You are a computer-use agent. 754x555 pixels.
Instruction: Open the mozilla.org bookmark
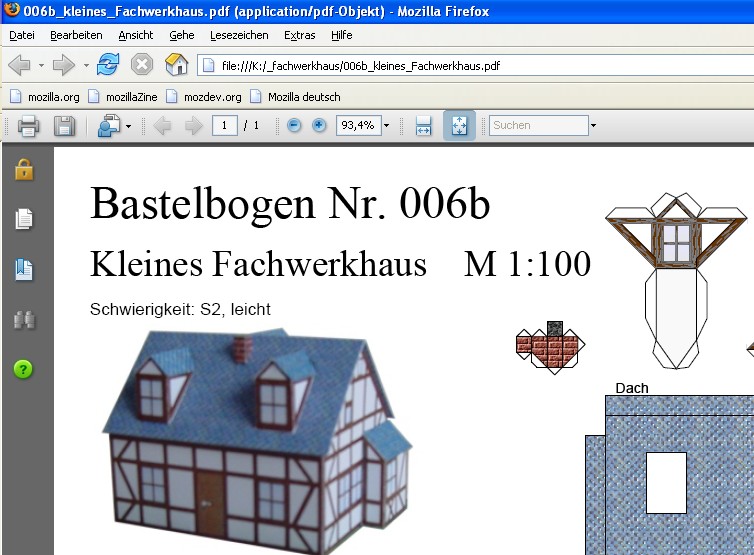[45, 97]
